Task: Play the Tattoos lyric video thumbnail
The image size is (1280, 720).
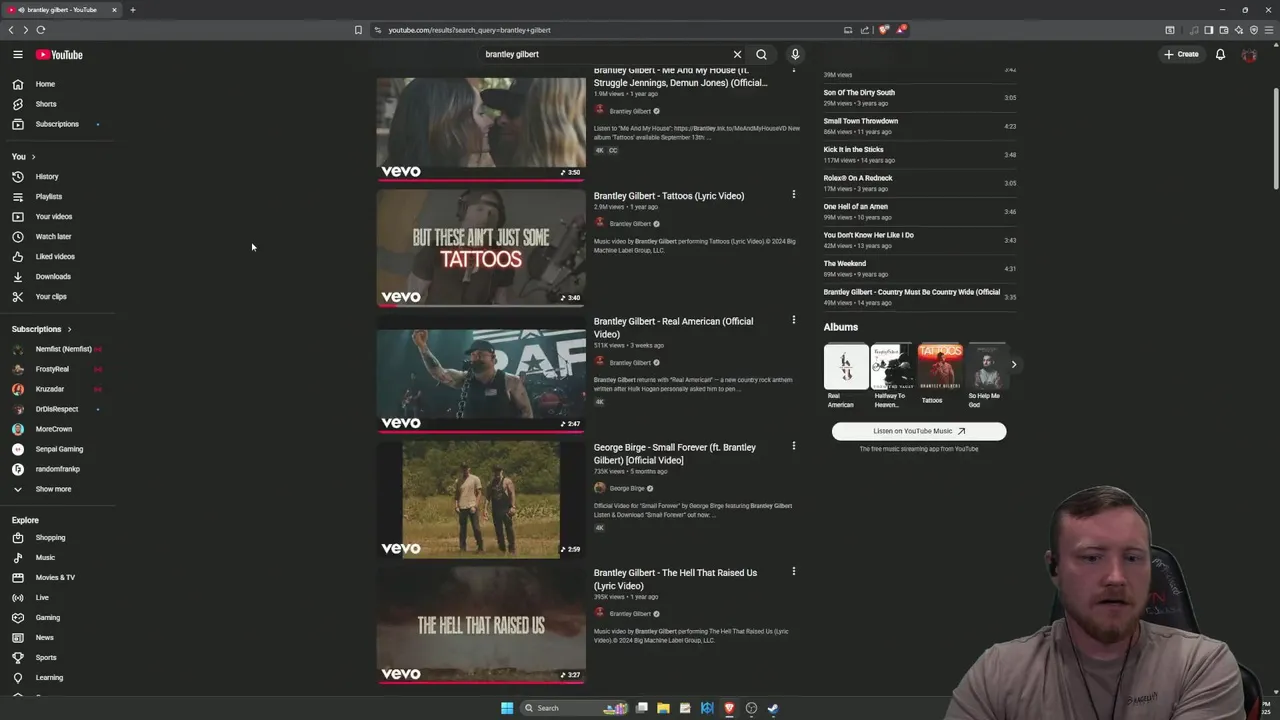Action: [481, 247]
